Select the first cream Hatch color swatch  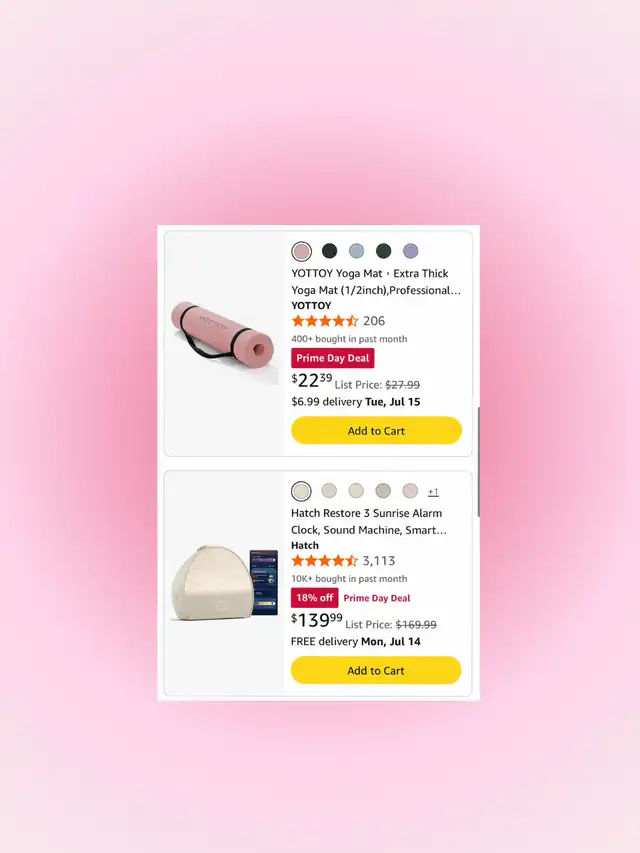(301, 491)
